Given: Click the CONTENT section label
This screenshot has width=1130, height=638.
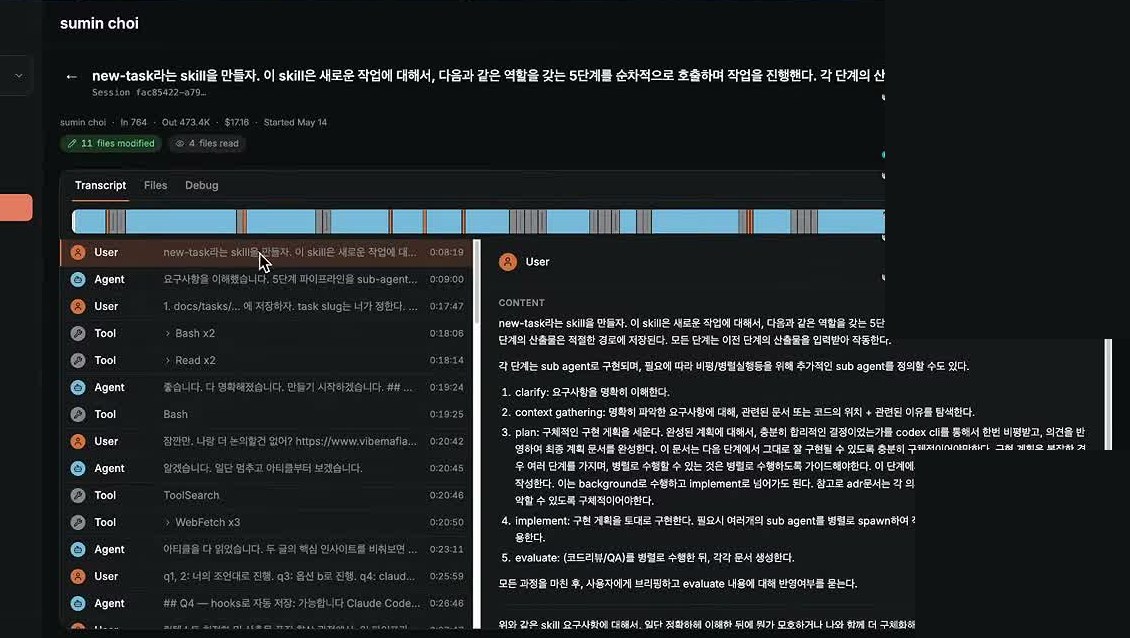Looking at the screenshot, I should [522, 303].
